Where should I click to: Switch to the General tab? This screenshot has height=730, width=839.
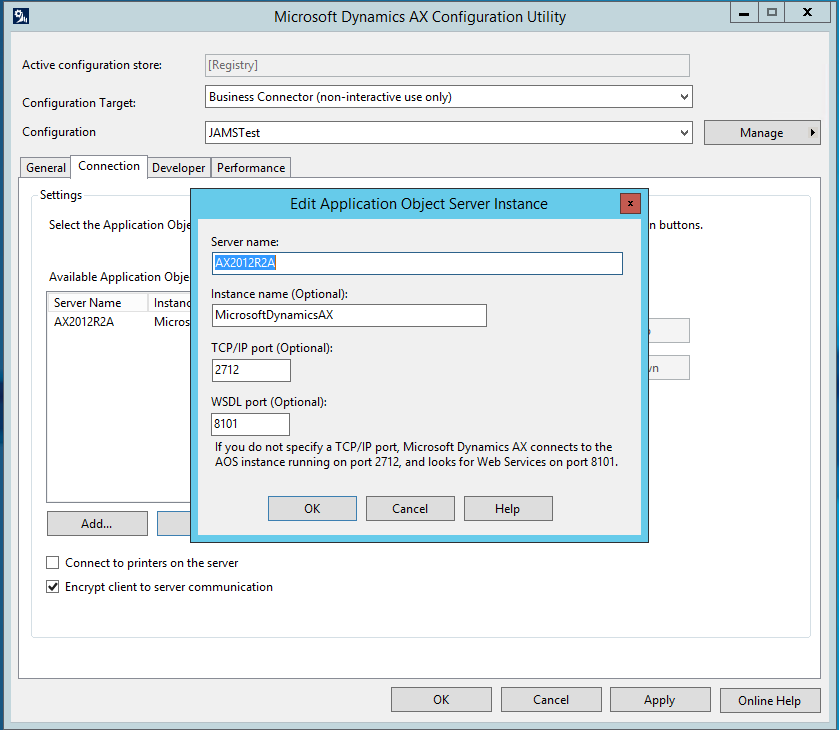[46, 168]
